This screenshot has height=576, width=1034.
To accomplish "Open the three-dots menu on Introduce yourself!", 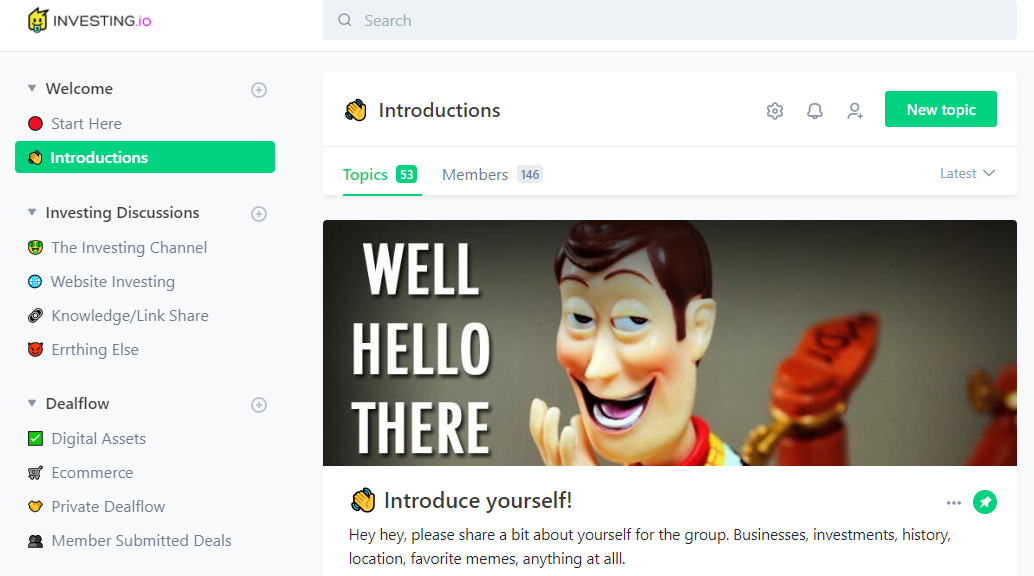I will (x=954, y=503).
